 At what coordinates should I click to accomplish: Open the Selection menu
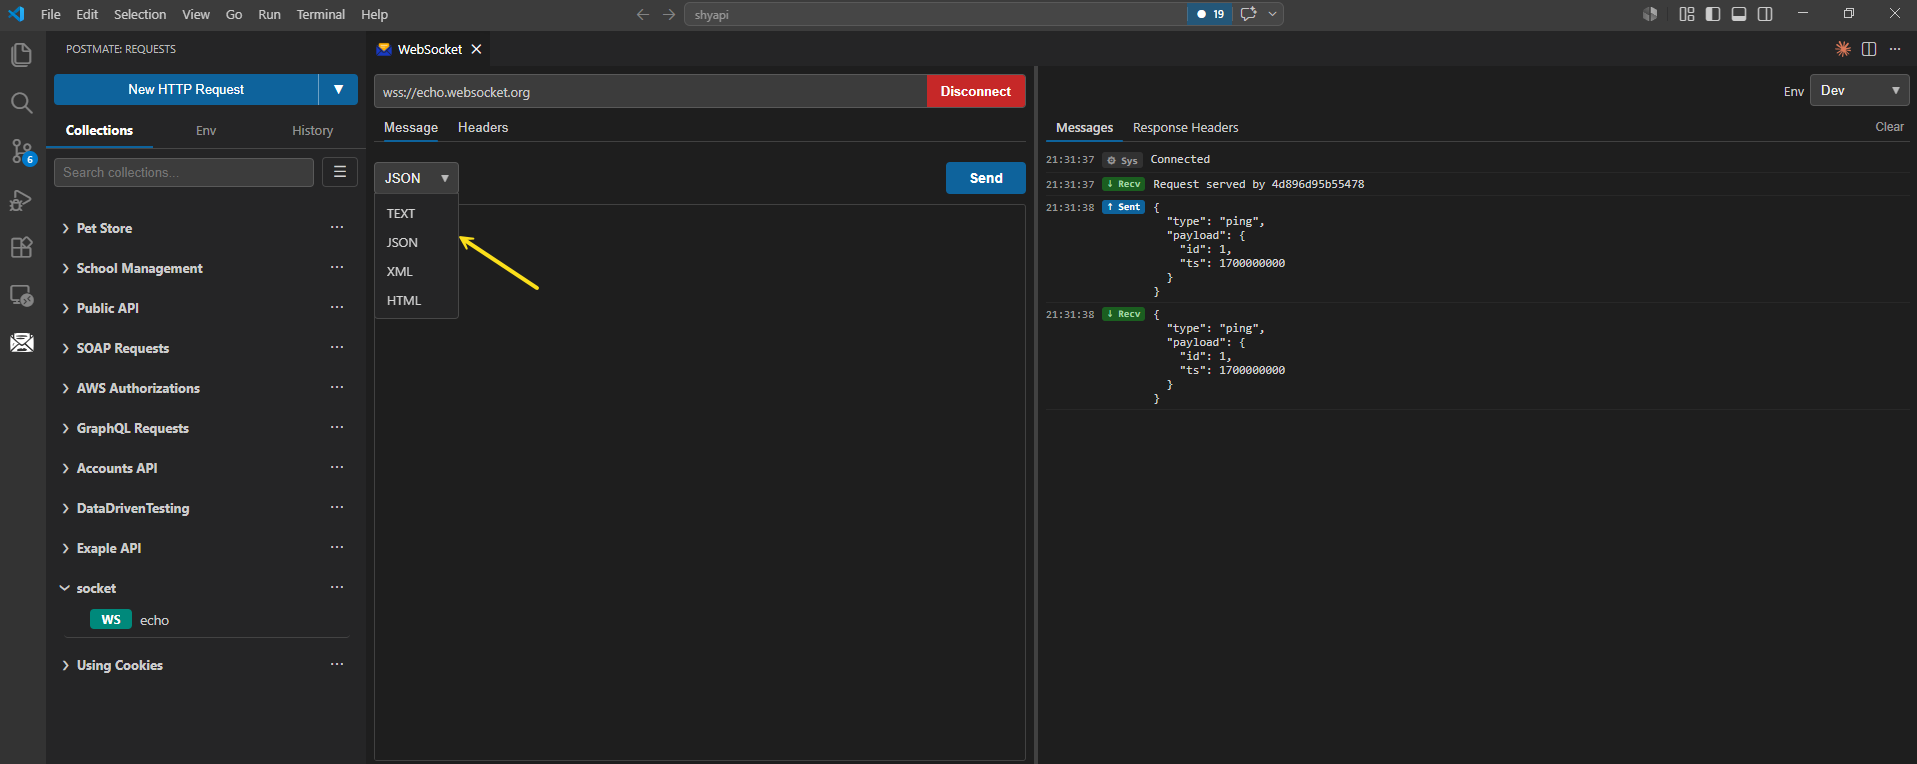pos(140,14)
